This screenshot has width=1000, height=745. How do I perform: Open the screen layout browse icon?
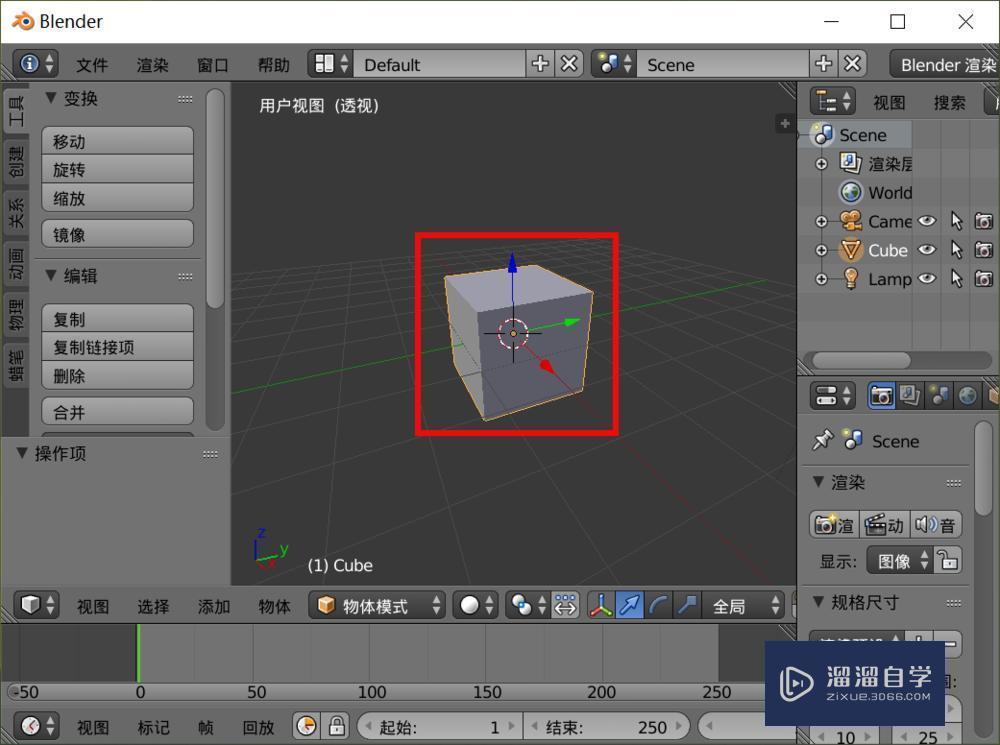point(330,64)
